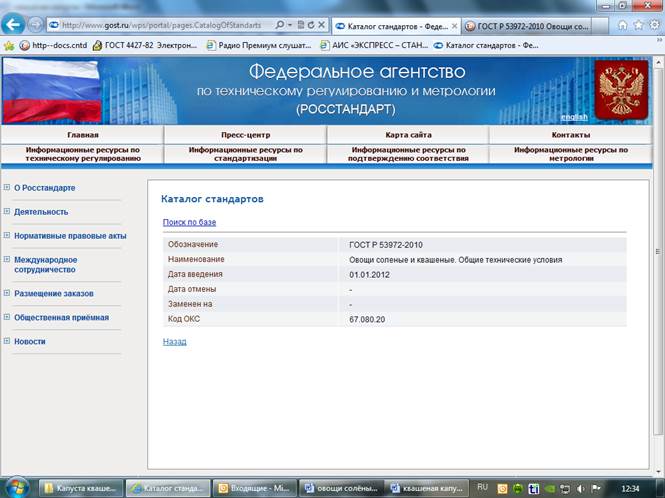This screenshot has height=498, width=665.
Task: Click the gost.ru URL address field
Action: (x=161, y=25)
